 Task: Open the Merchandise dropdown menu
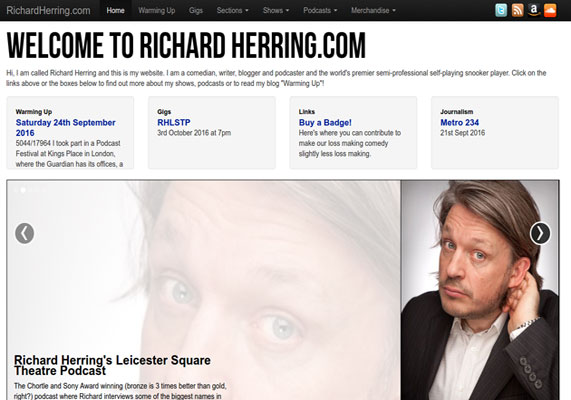click(x=373, y=11)
